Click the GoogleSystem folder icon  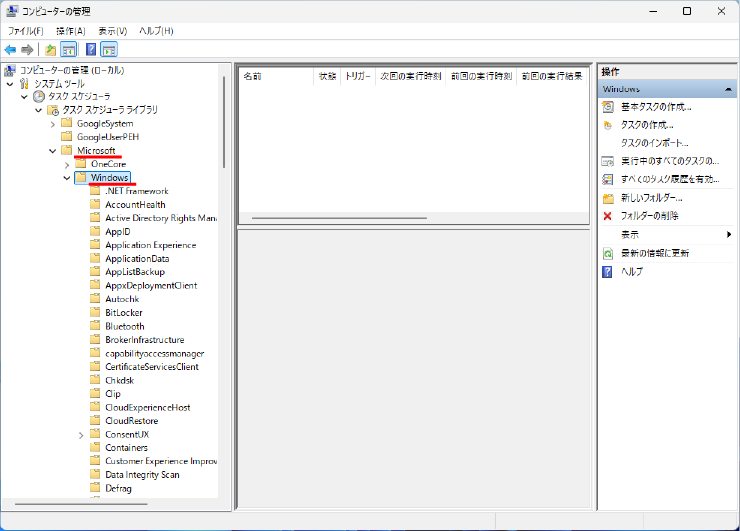(67, 123)
